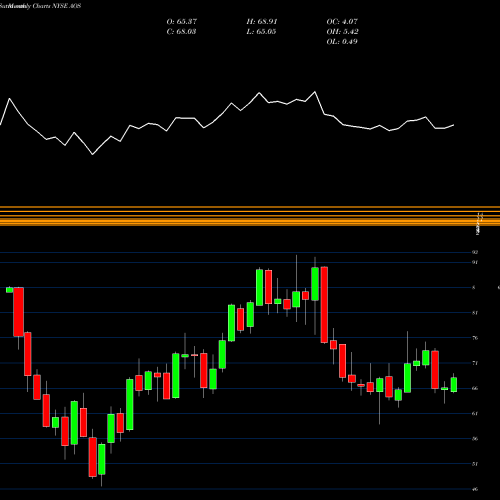Click the 'OL: 0.49' value
Image resolution: width=500 pixels, height=500 pixels.
[x=342, y=42]
